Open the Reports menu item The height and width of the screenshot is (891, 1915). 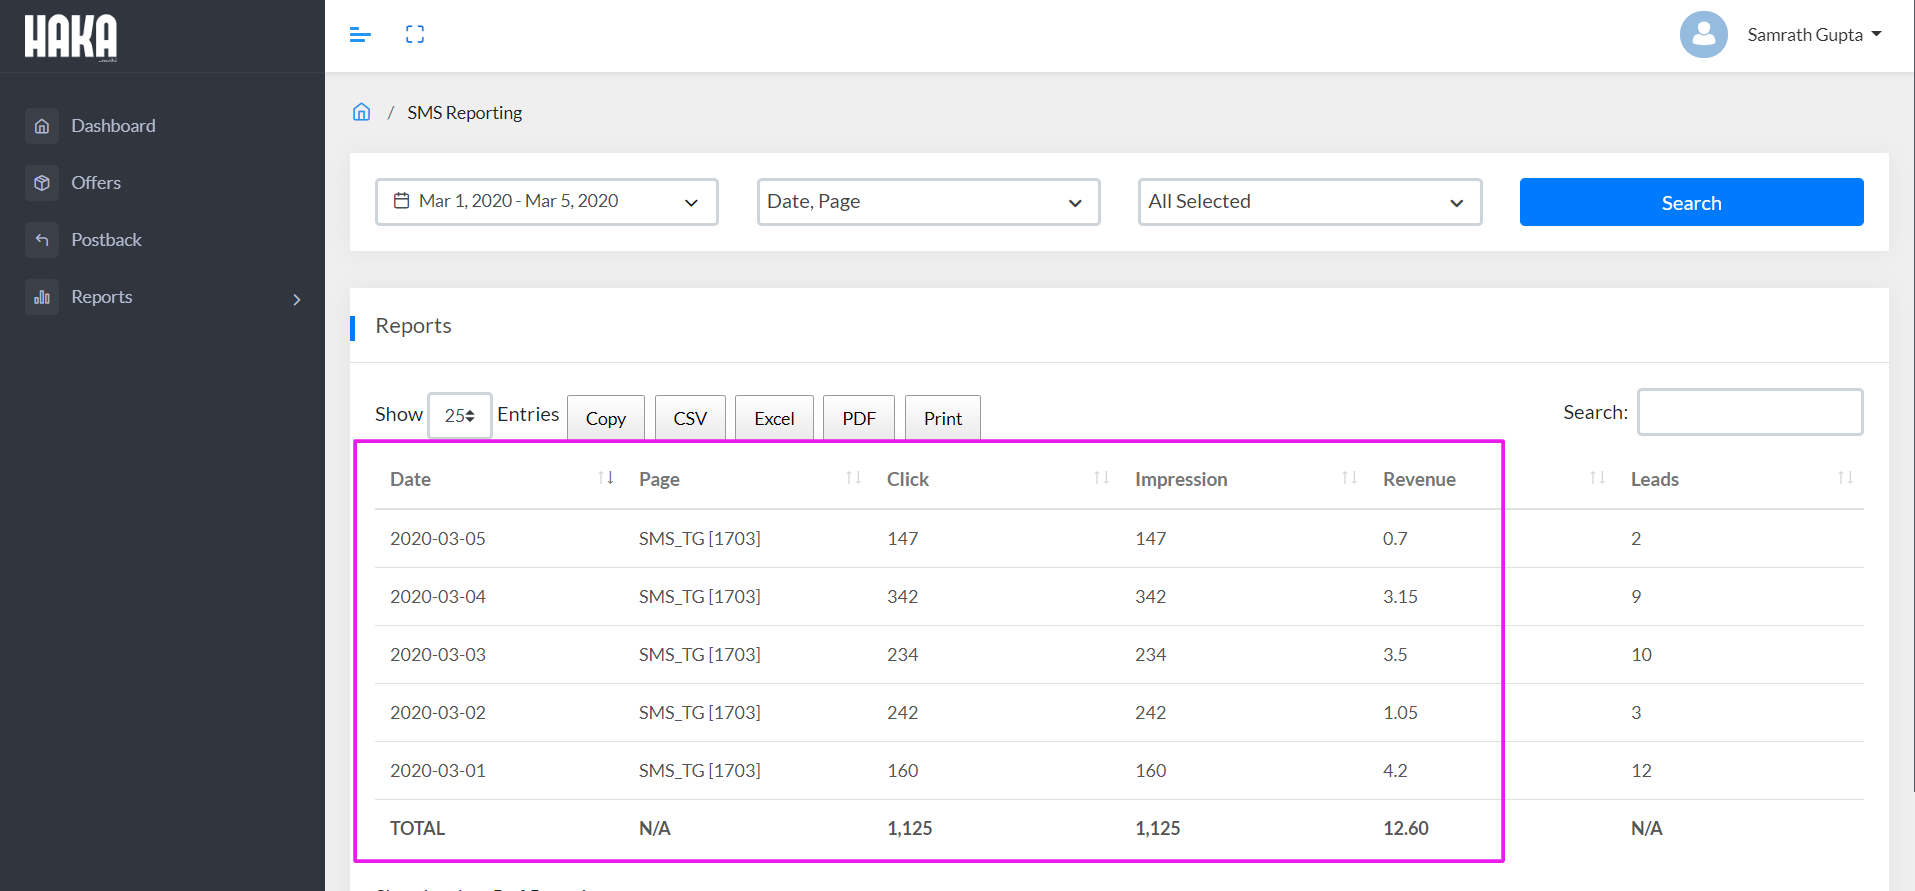click(x=101, y=297)
